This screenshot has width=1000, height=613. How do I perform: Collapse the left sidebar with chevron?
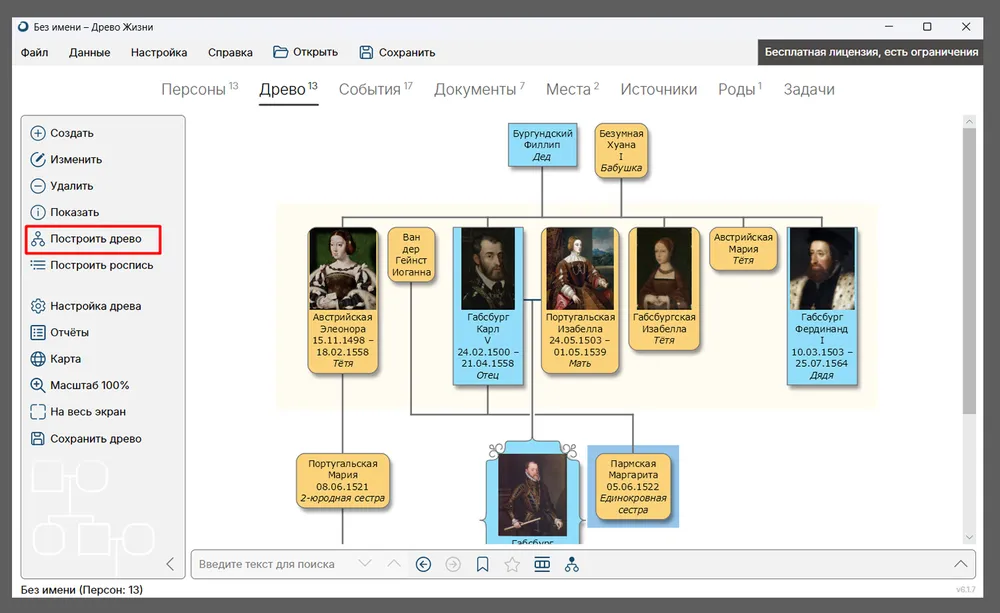pyautogui.click(x=170, y=564)
